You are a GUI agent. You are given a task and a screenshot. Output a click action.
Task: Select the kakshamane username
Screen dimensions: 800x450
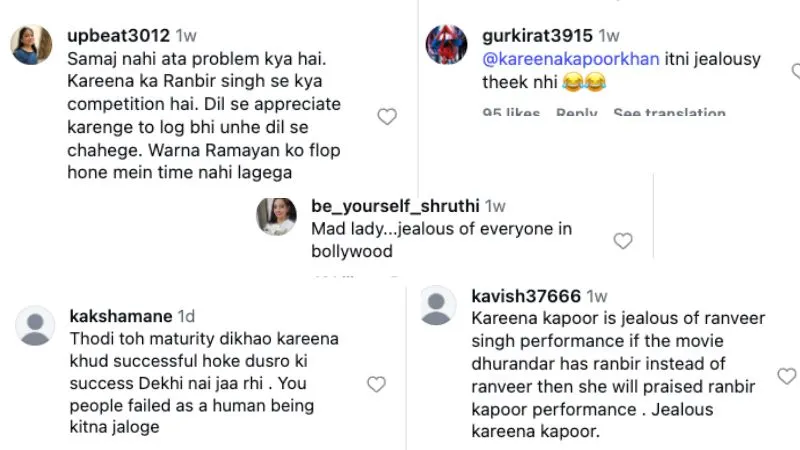click(x=121, y=316)
